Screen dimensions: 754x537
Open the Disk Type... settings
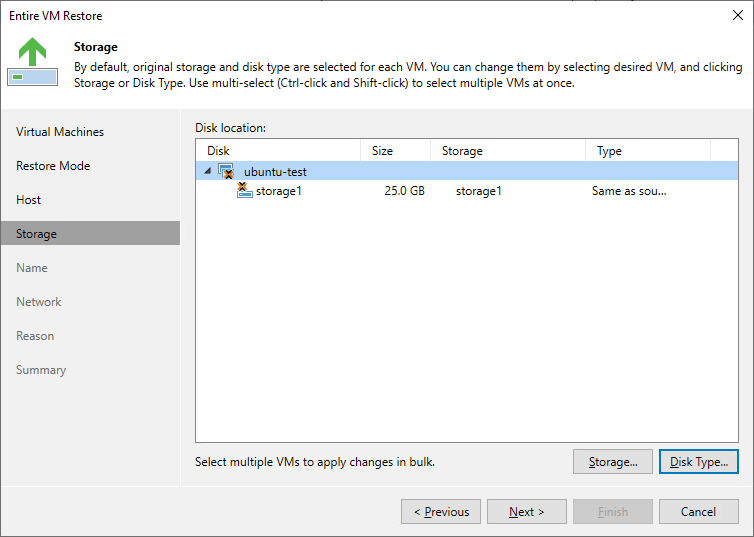click(699, 462)
